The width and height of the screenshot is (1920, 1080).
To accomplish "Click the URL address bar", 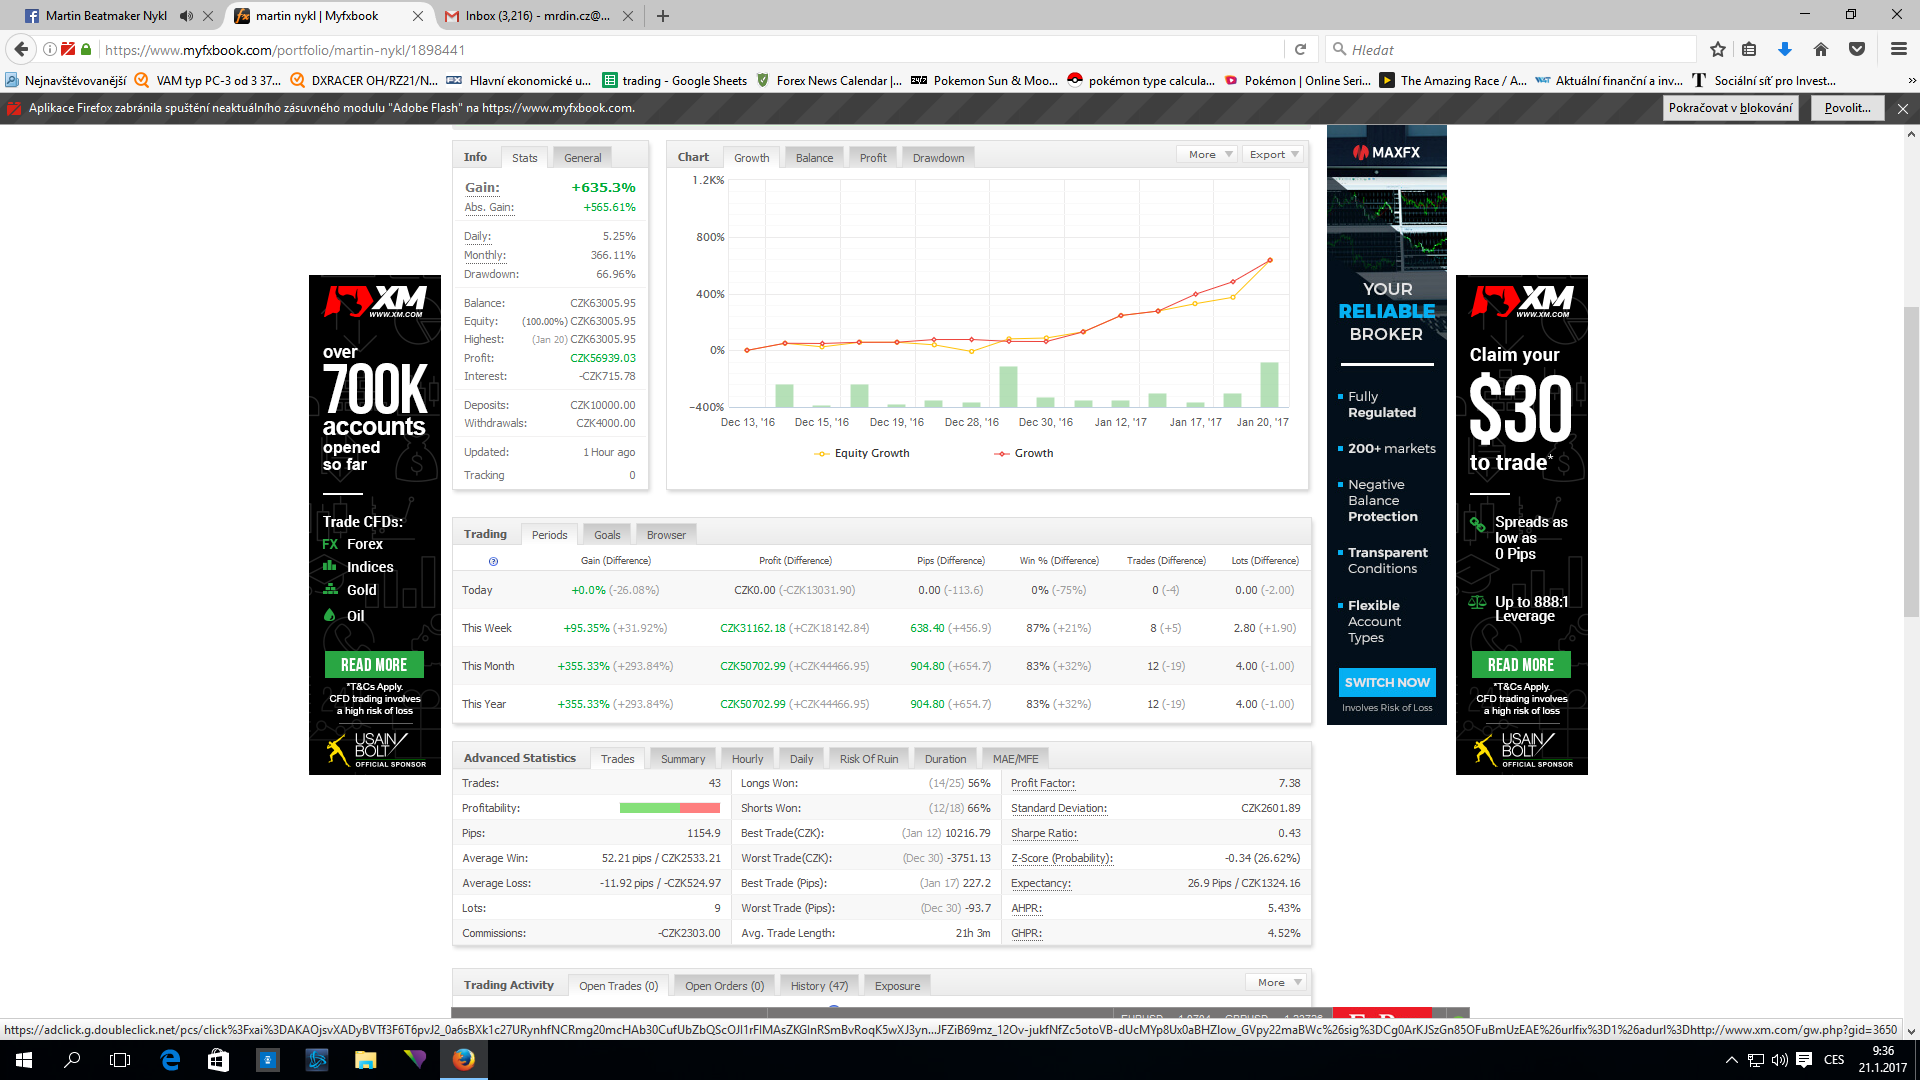I will (x=690, y=49).
